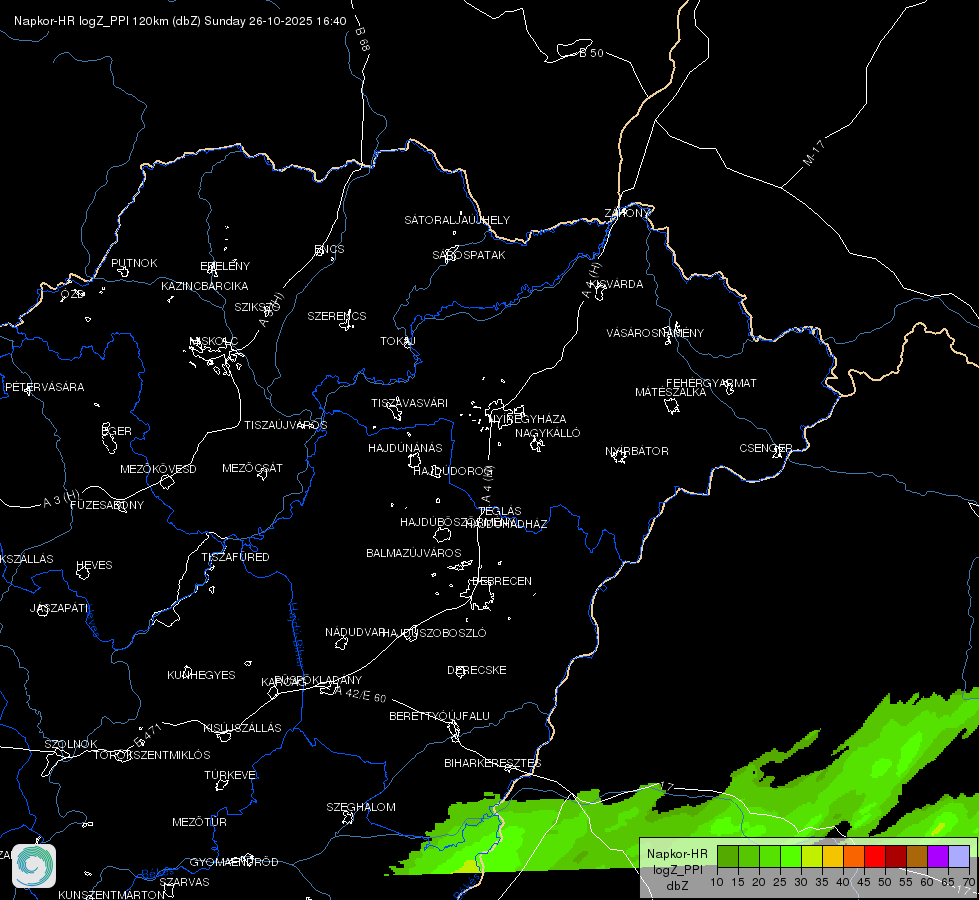
Task: Click the VÁSÁROSNAMÉNY label
Action: pos(655,333)
